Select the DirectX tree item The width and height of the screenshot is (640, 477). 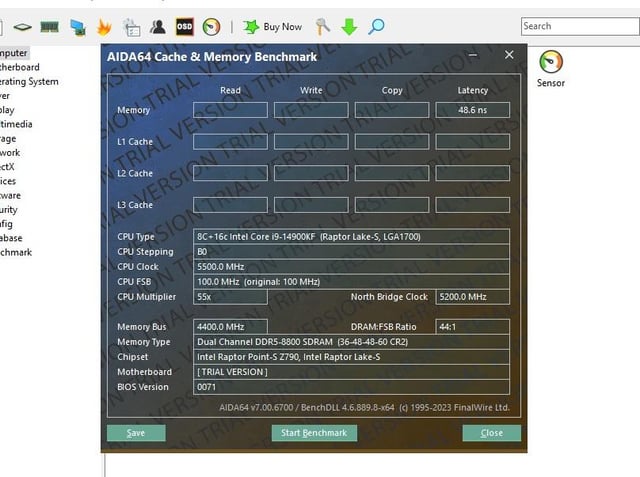7,167
